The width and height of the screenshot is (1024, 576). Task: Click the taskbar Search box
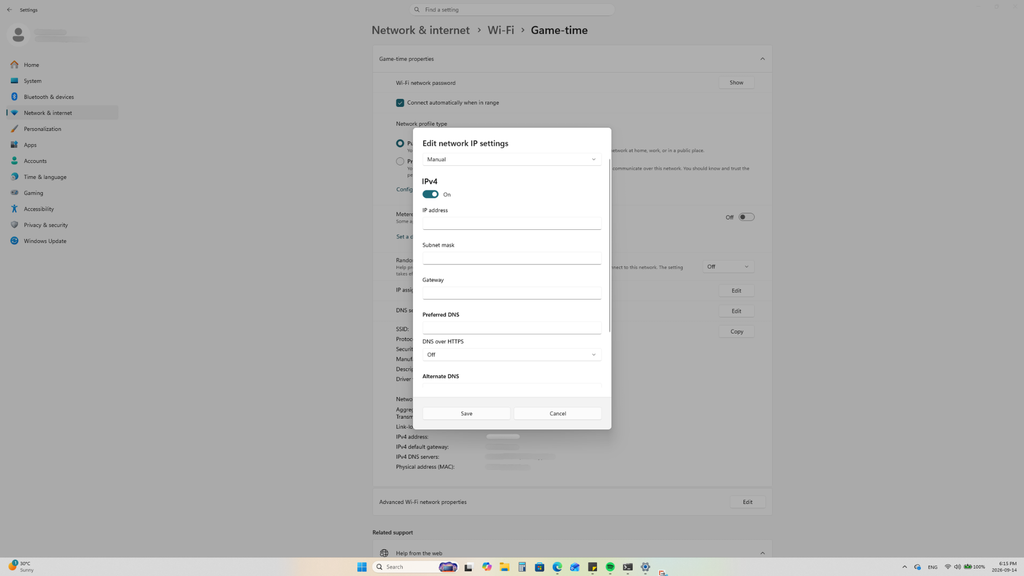point(415,567)
